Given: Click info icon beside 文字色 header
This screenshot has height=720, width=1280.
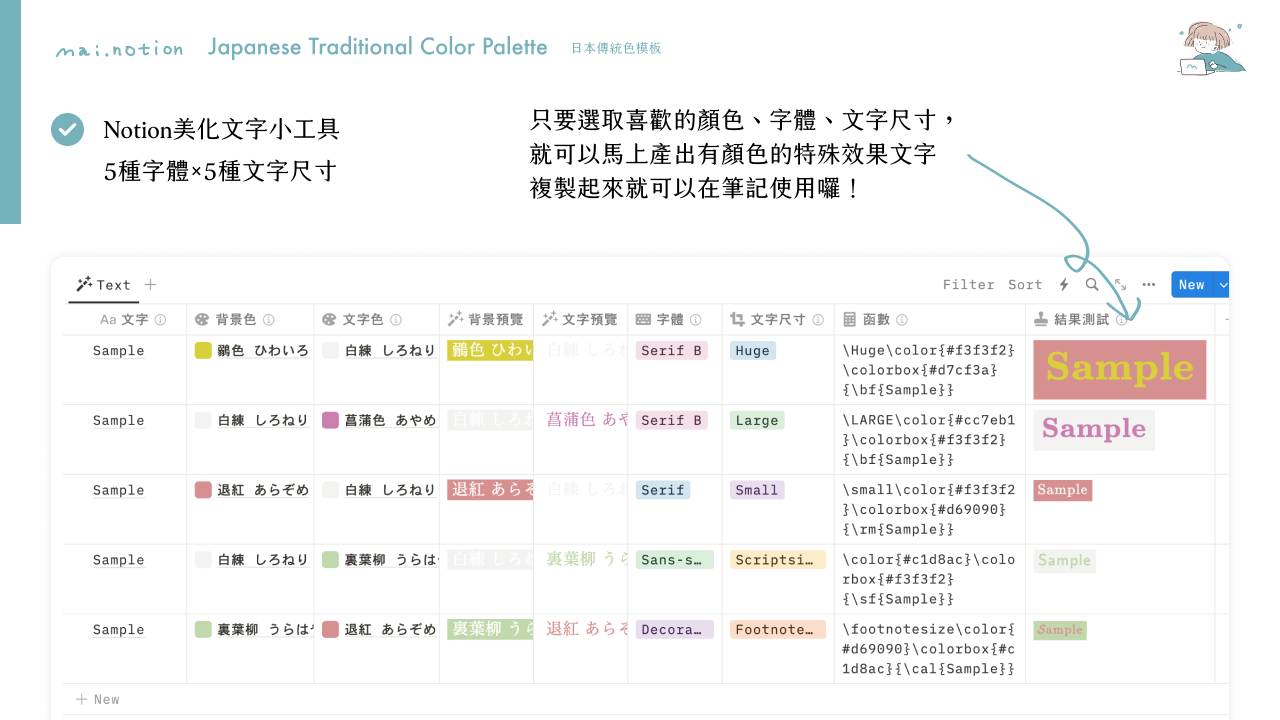Looking at the screenshot, I should coord(396,320).
